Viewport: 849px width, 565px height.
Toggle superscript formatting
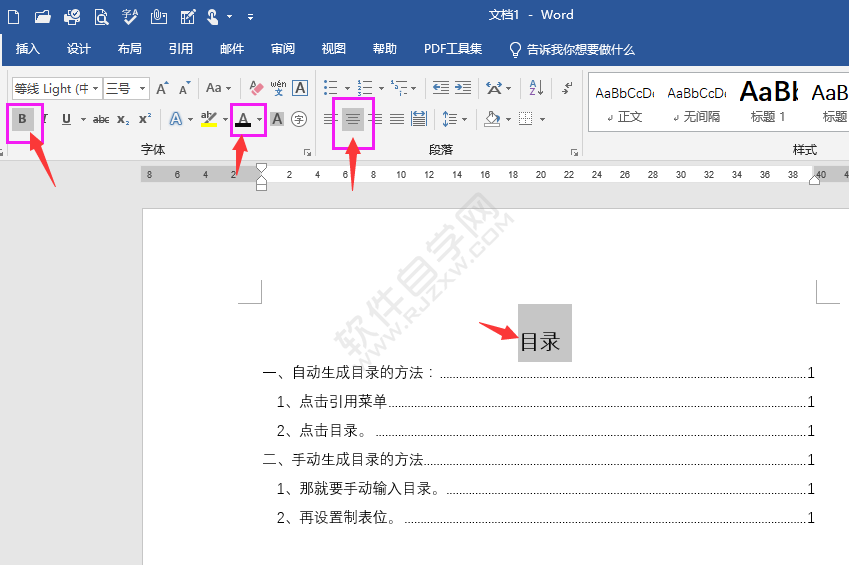click(145, 119)
